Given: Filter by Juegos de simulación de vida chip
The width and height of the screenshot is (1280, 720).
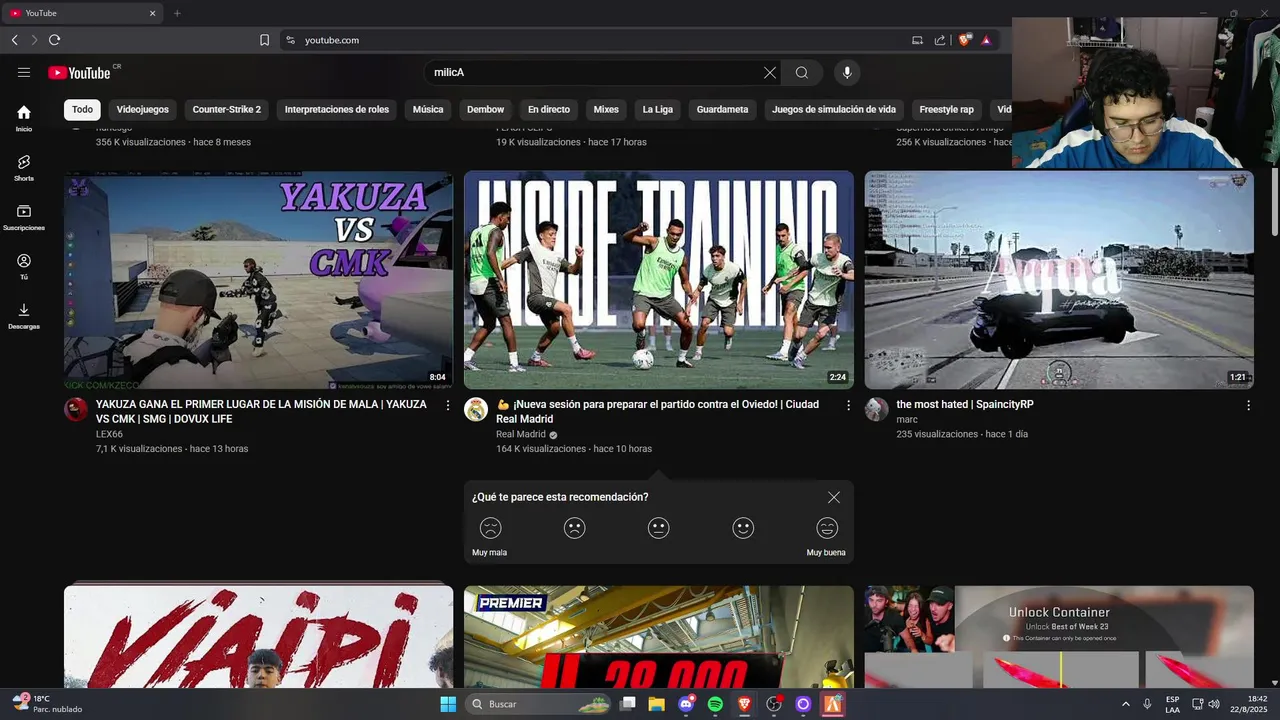Looking at the screenshot, I should 834,110.
